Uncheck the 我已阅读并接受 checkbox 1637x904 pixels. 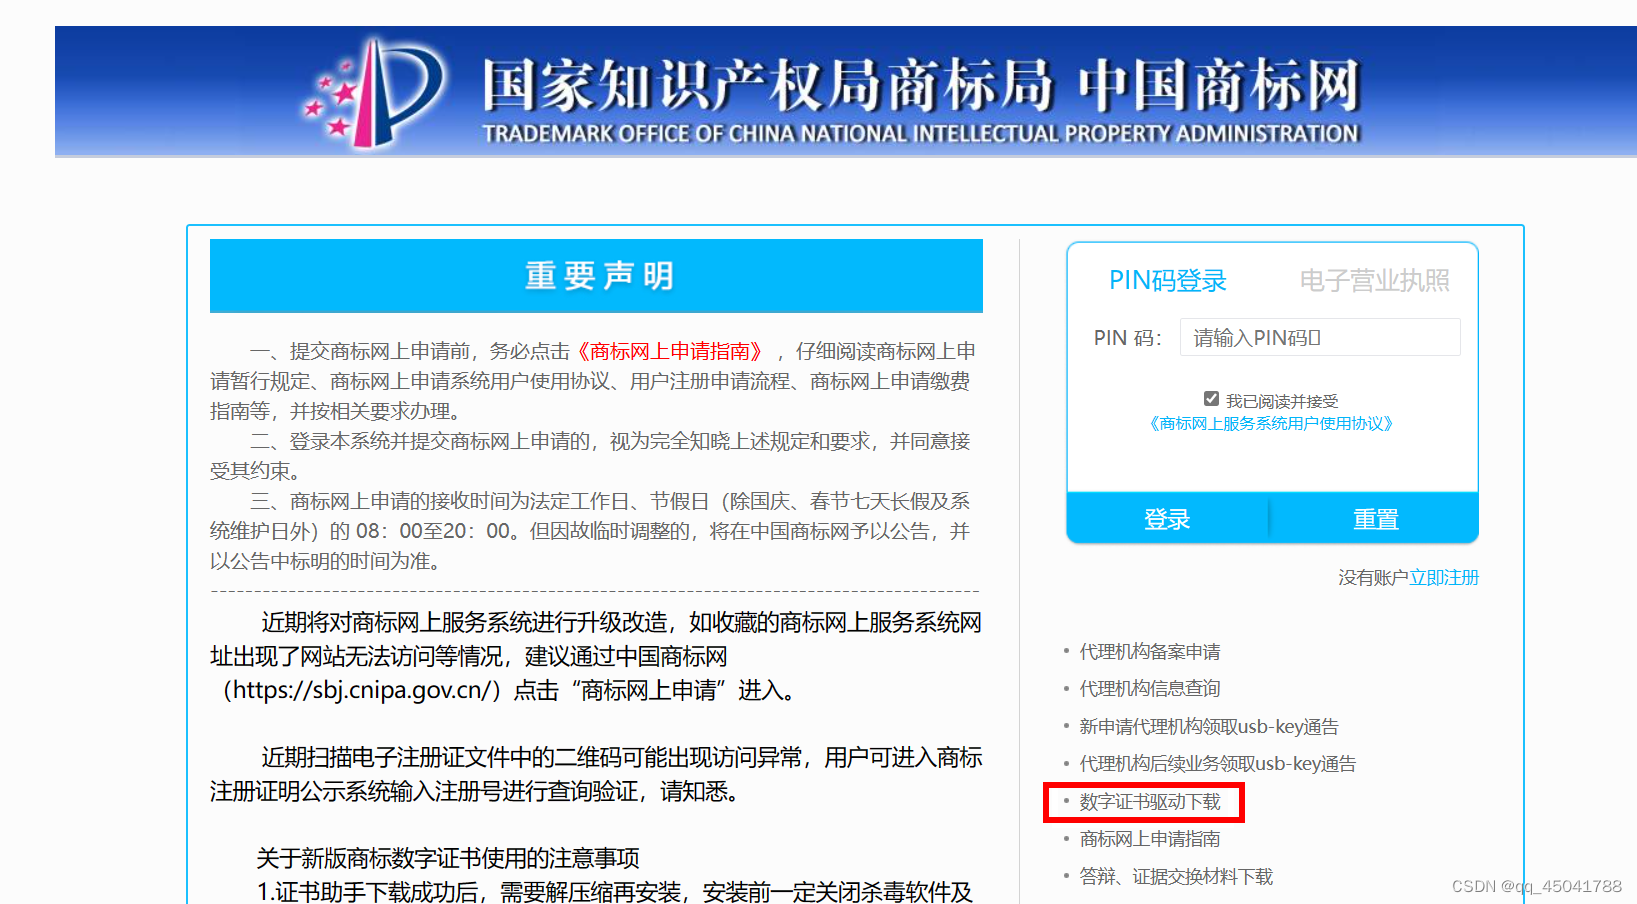pos(1211,399)
